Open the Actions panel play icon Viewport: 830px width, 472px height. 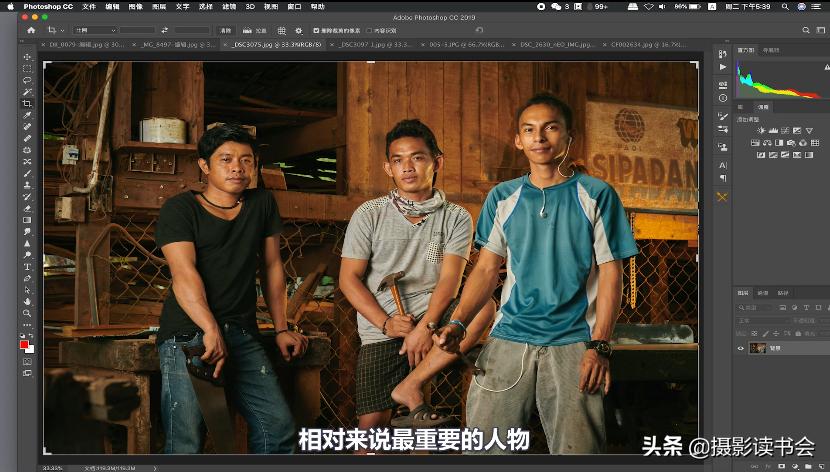[723, 67]
